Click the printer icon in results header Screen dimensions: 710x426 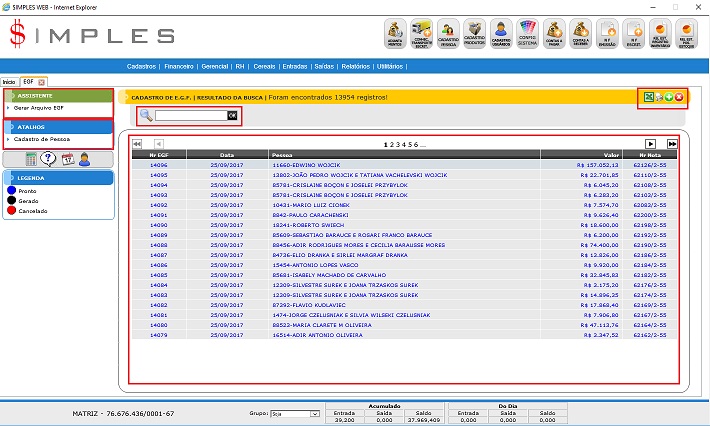659,97
